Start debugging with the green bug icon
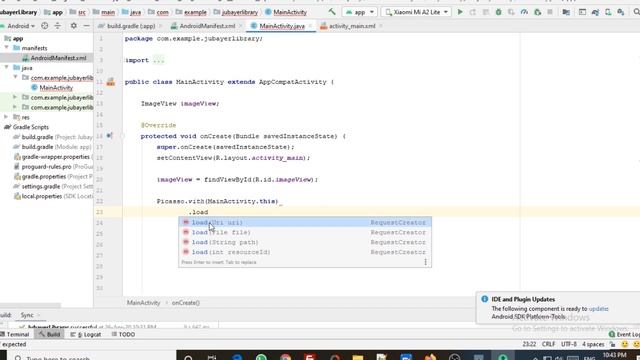This screenshot has width=640, height=360. point(498,12)
